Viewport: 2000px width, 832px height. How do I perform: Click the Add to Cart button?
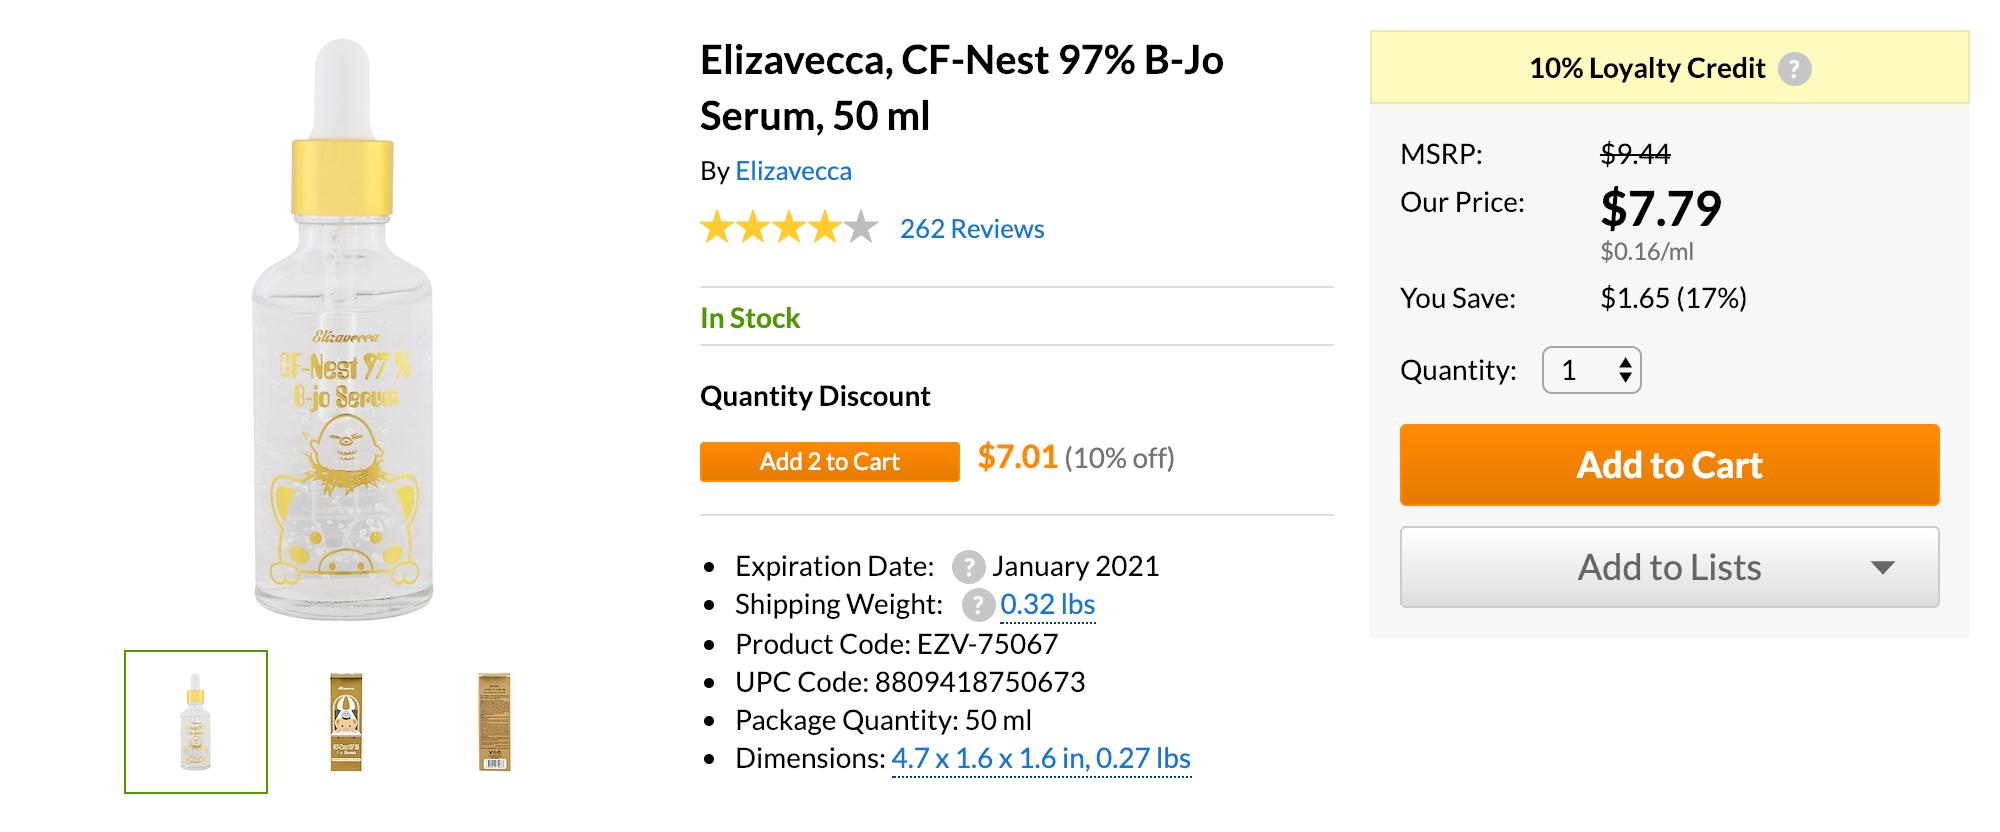coord(1670,465)
